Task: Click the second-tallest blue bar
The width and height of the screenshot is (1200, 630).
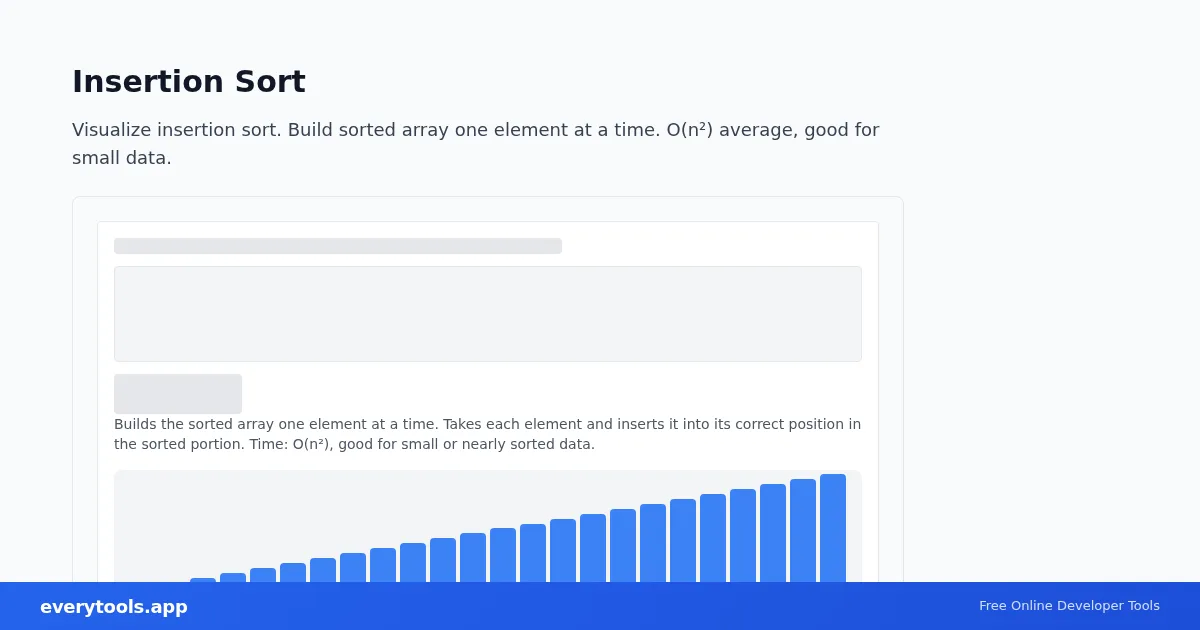Action: [803, 531]
